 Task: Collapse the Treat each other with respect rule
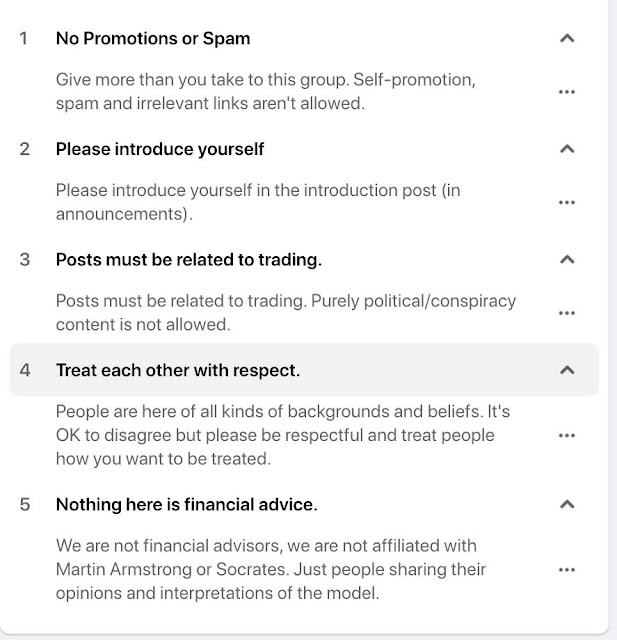point(567,370)
